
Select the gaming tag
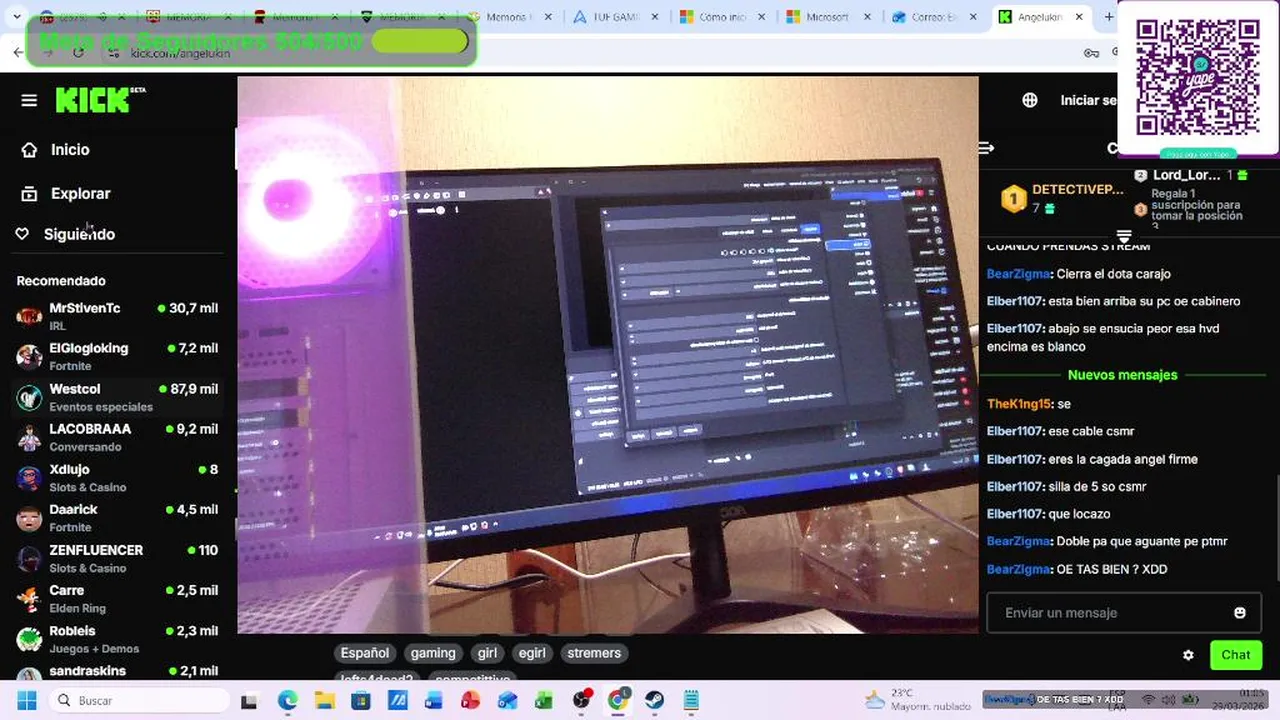coord(433,653)
